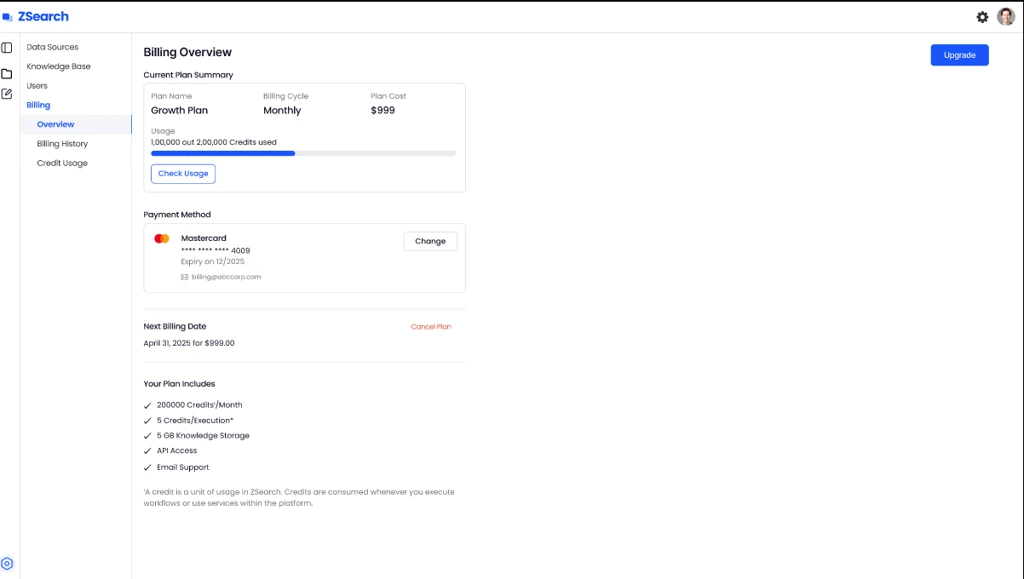Open the Billing History subpage
Image resolution: width=1024 pixels, height=579 pixels.
[x=62, y=144]
